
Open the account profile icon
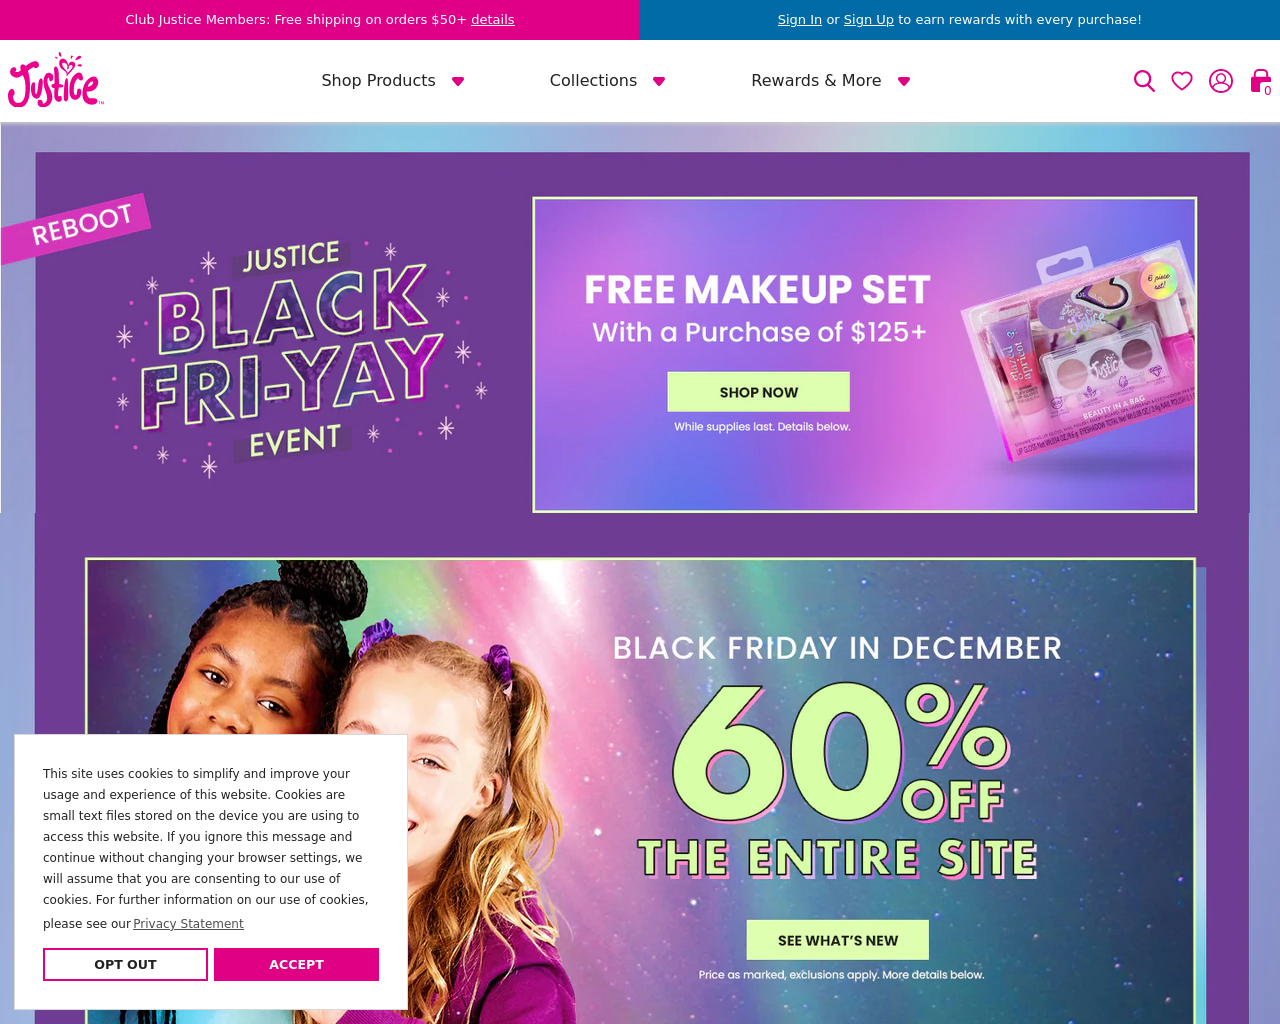1221,81
